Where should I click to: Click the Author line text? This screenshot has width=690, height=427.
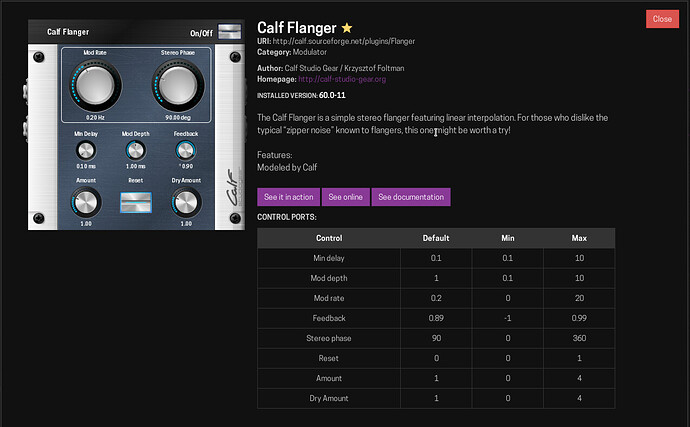coord(330,68)
